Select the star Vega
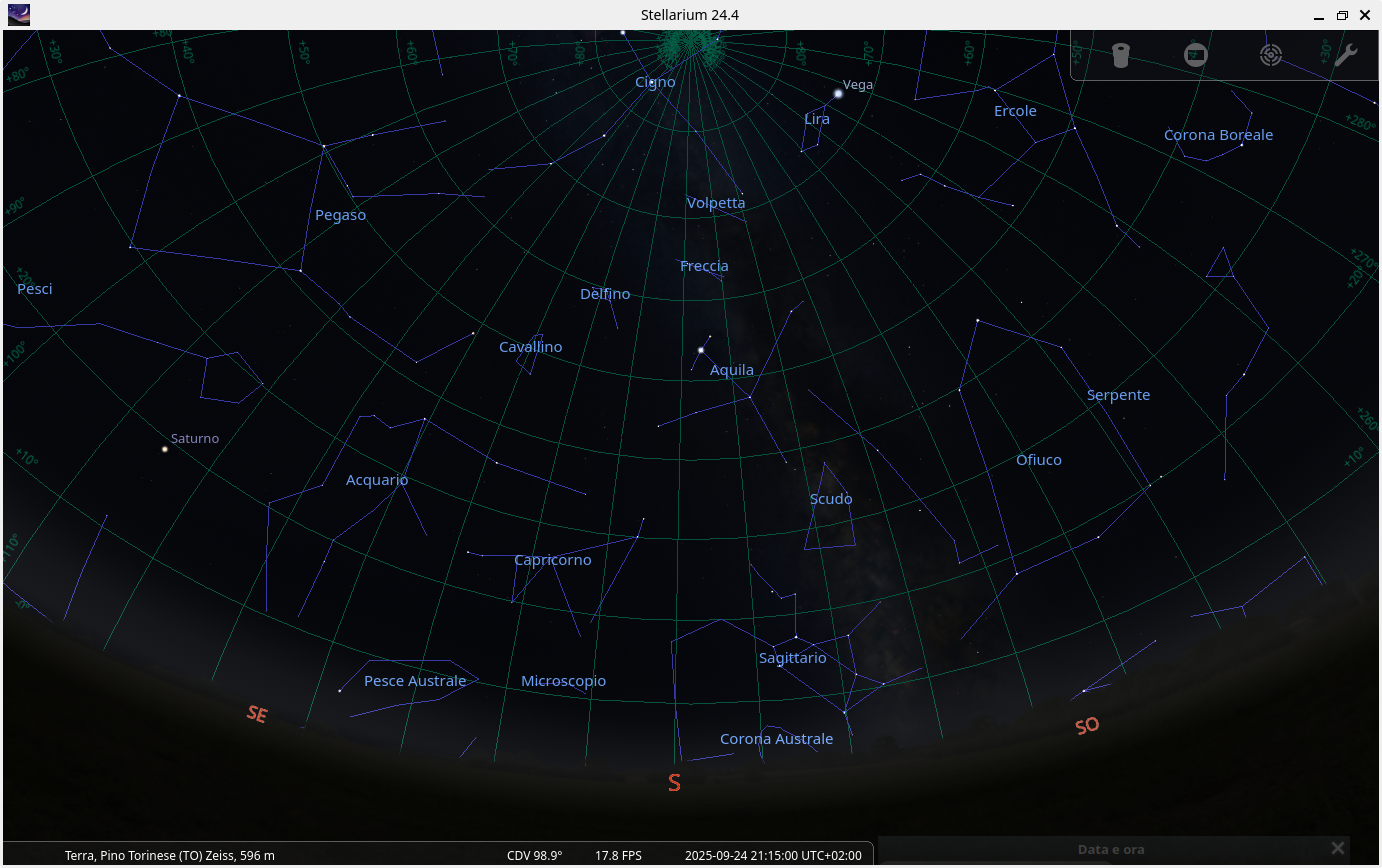 click(x=836, y=93)
